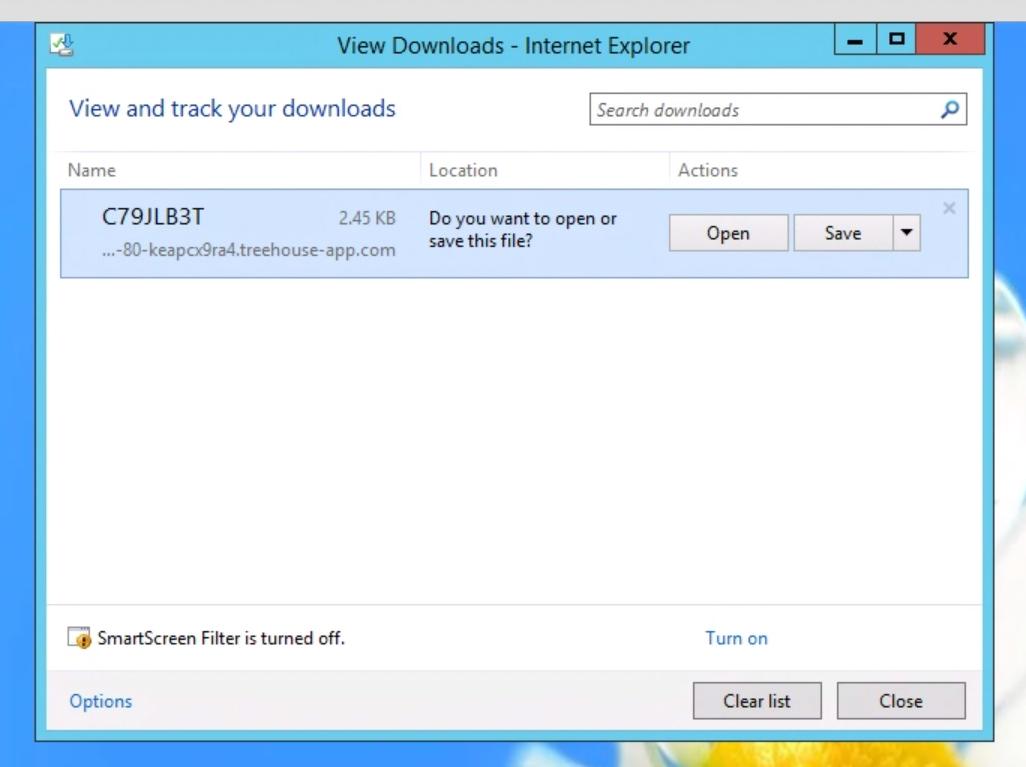Turn on SmartScreen Filter
1026x767 pixels.
click(x=736, y=638)
